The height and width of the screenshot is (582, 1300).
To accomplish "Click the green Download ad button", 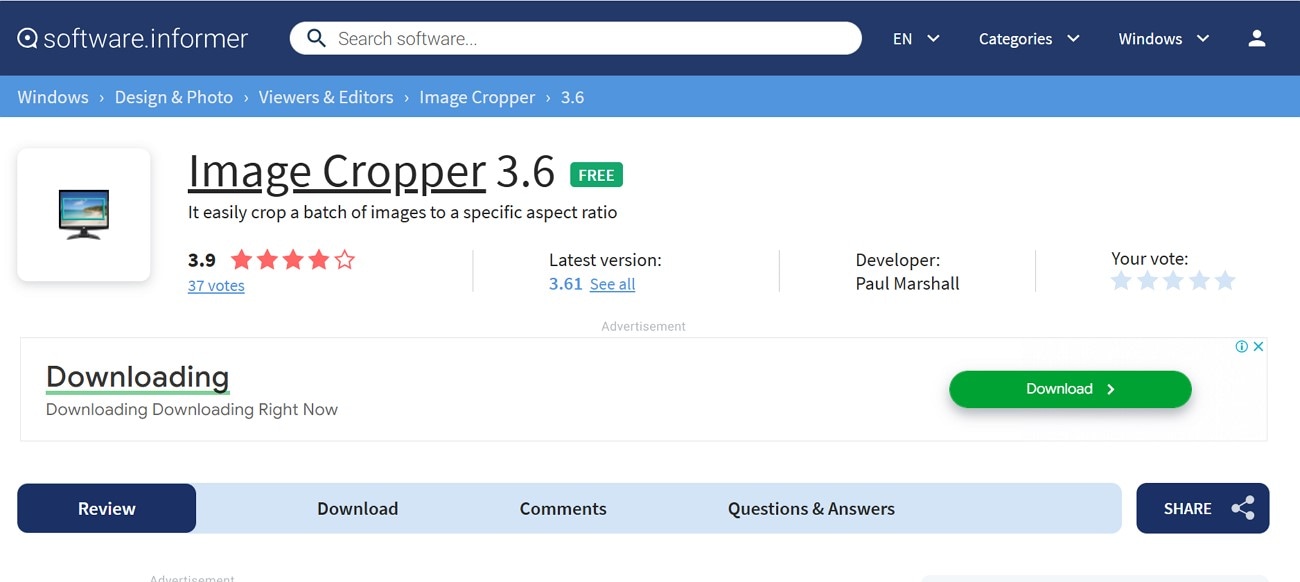I will coord(1070,389).
